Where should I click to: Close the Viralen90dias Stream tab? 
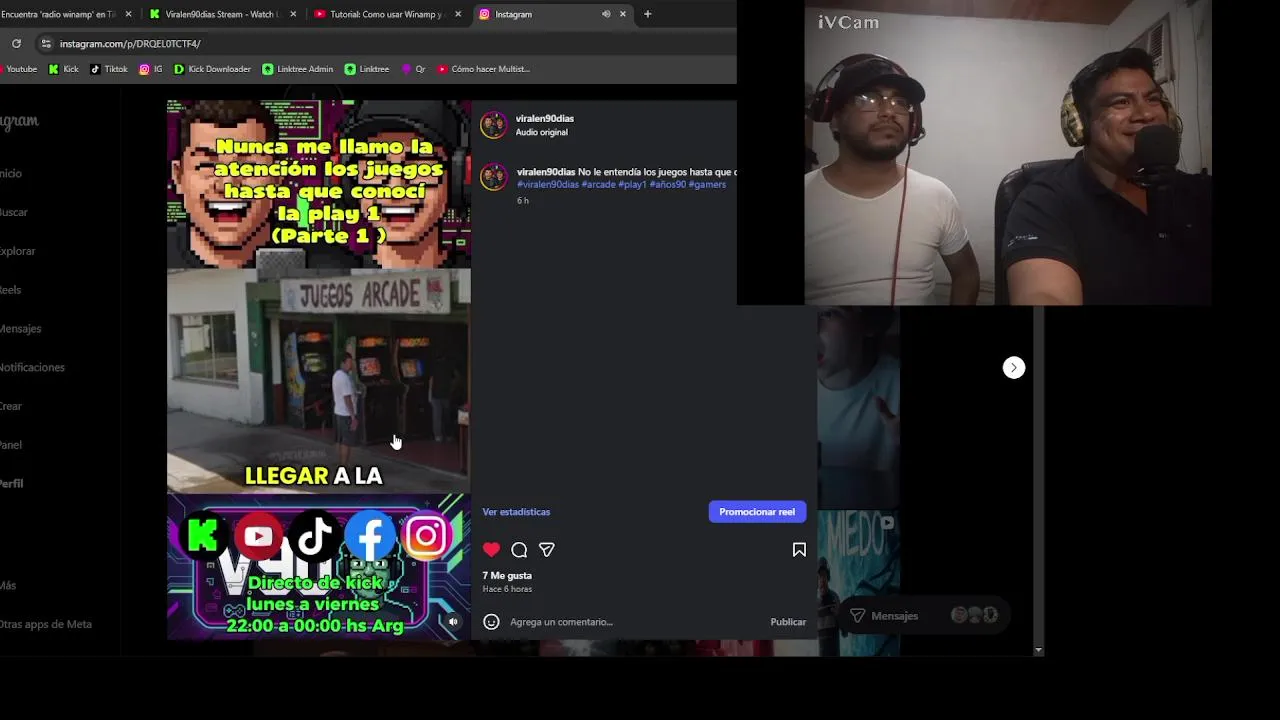pyautogui.click(x=293, y=14)
